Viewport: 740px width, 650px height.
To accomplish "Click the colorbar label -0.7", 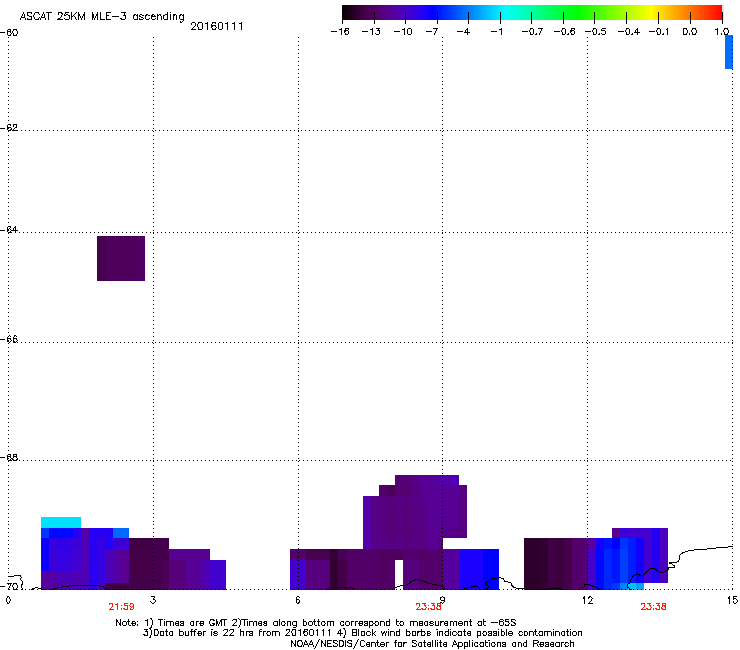I will coord(532,32).
